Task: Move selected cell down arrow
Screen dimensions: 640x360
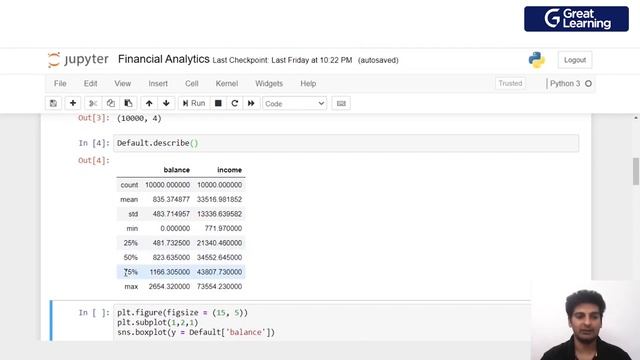Action: pyautogui.click(x=166, y=103)
